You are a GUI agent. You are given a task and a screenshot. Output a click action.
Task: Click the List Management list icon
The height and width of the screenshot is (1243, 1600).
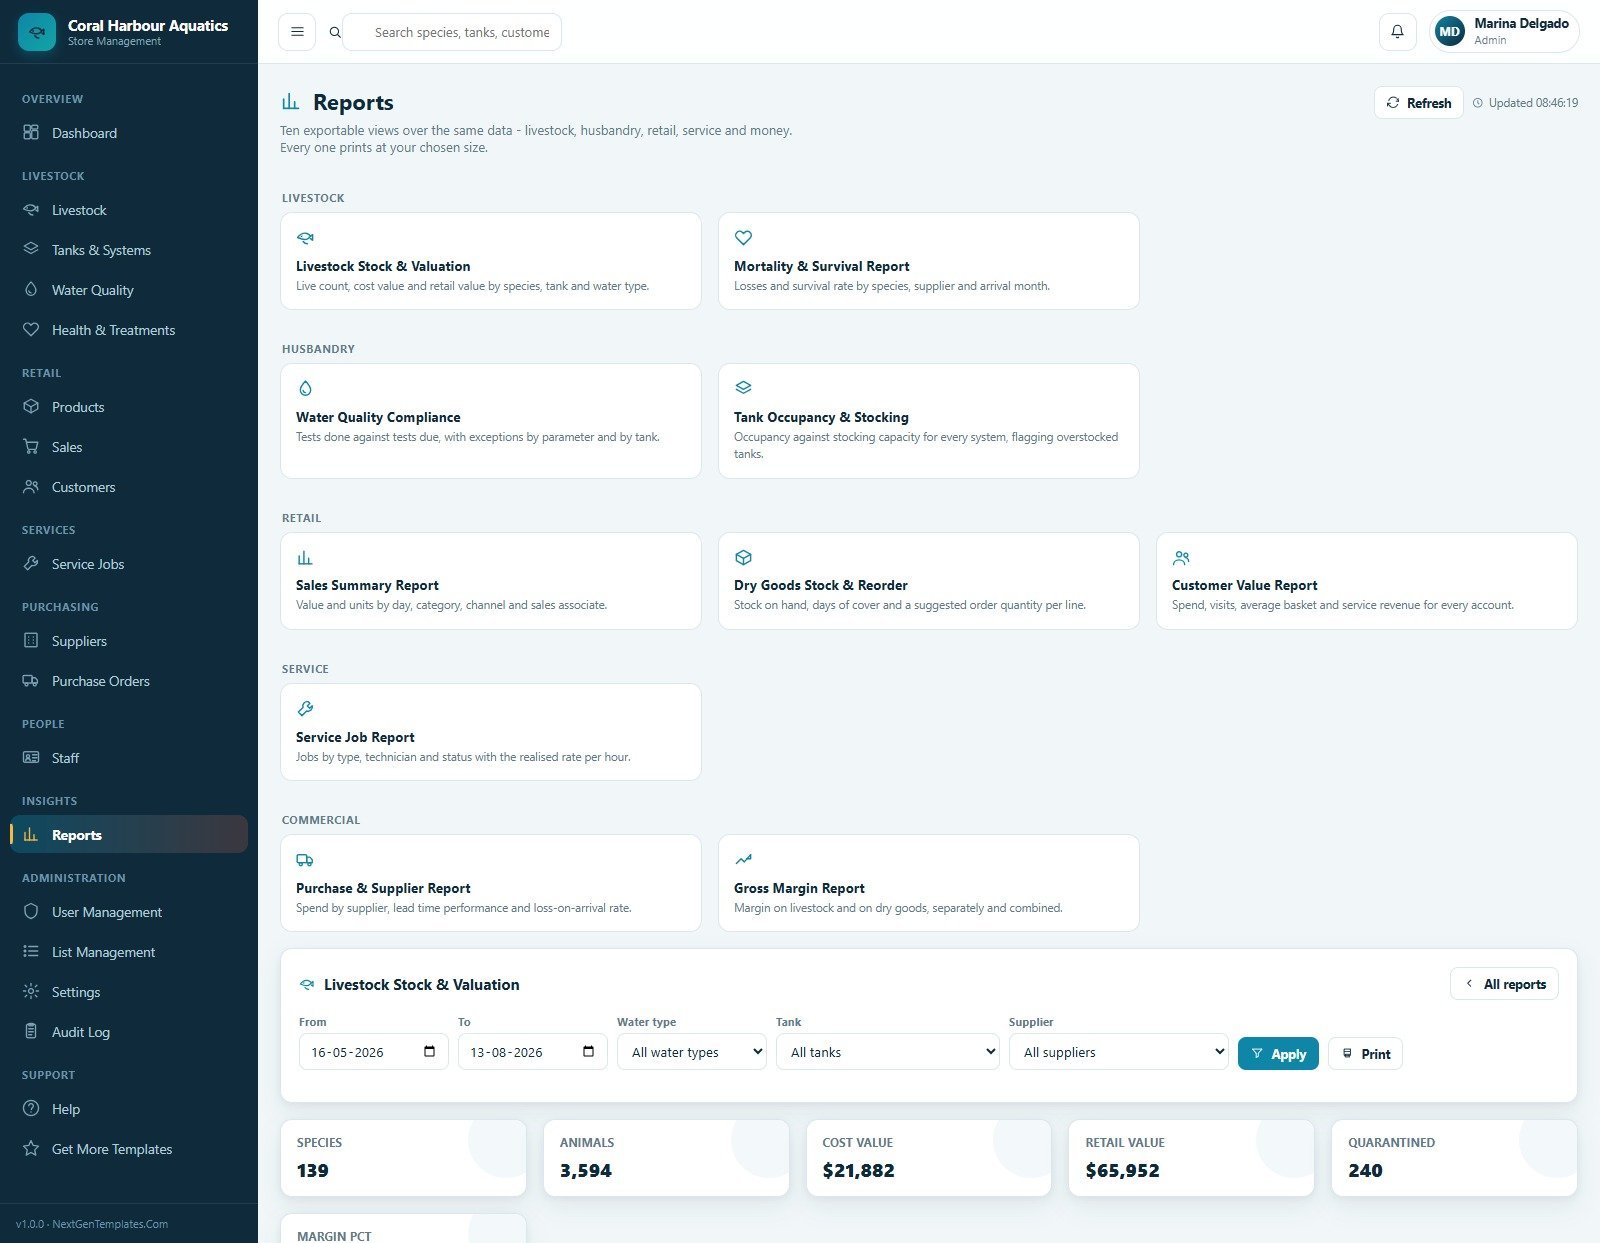pos(31,951)
